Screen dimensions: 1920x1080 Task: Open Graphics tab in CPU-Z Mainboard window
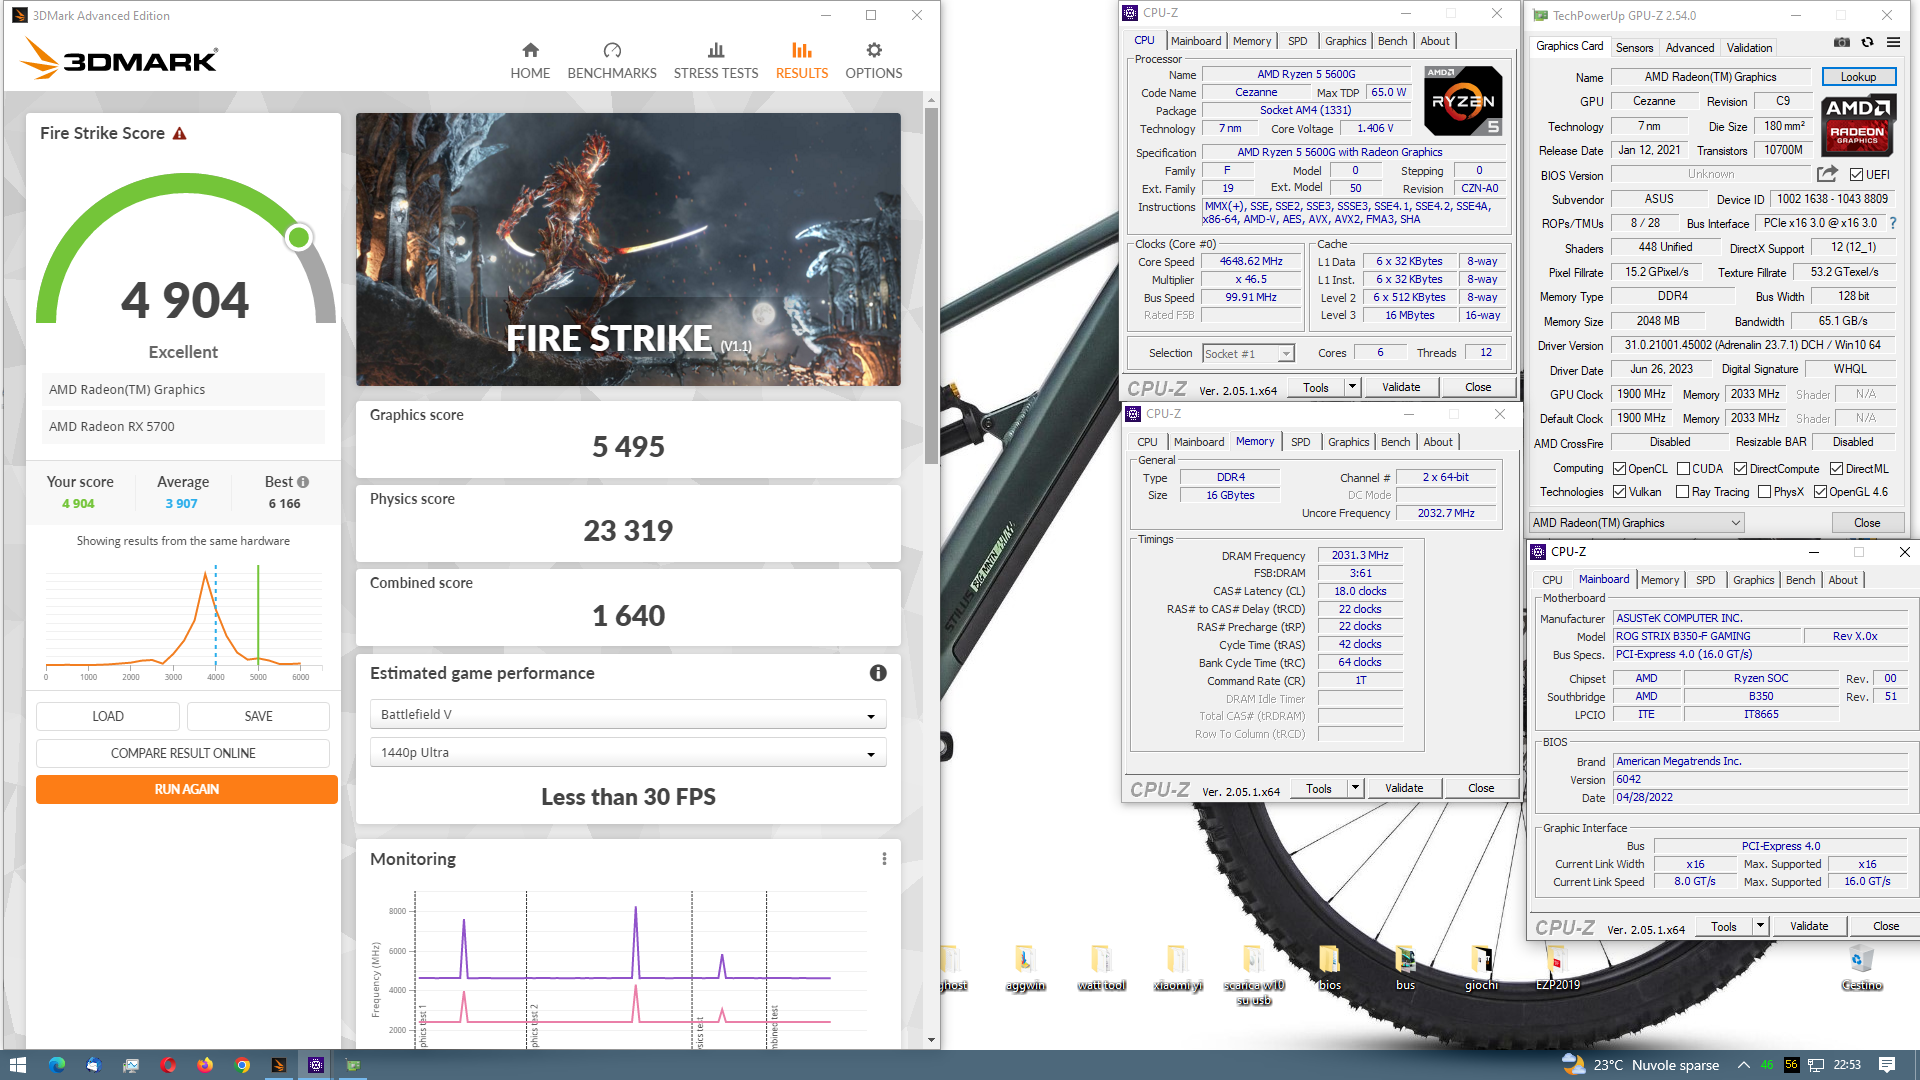coord(1753,580)
